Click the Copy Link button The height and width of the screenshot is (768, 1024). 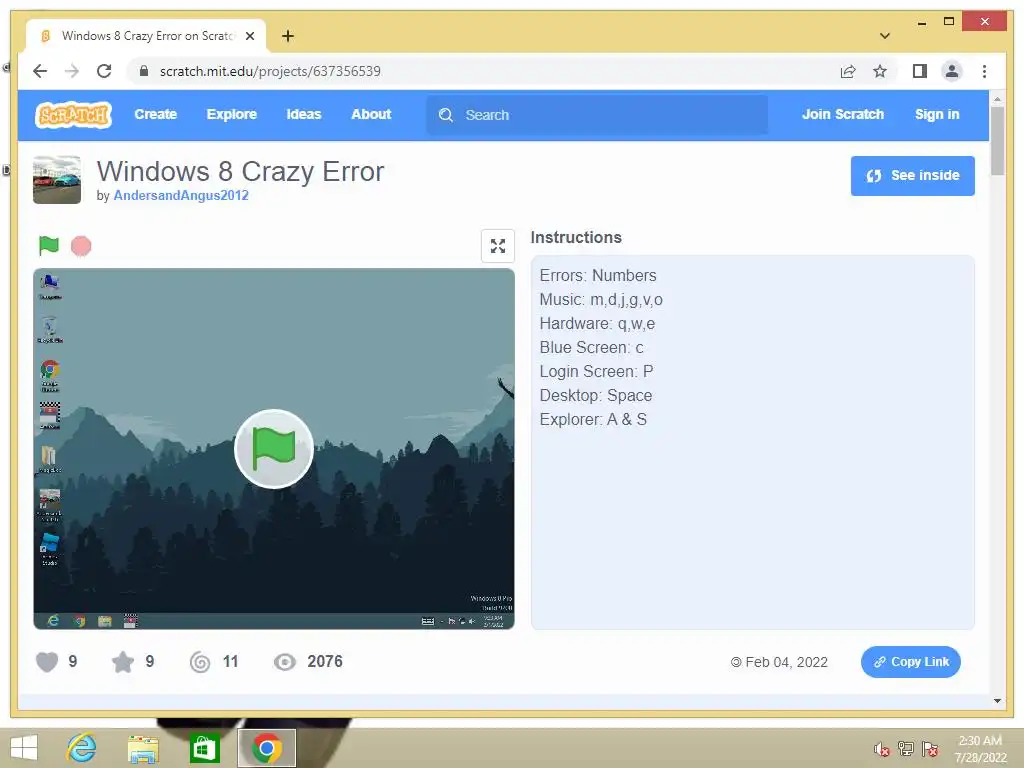[910, 662]
